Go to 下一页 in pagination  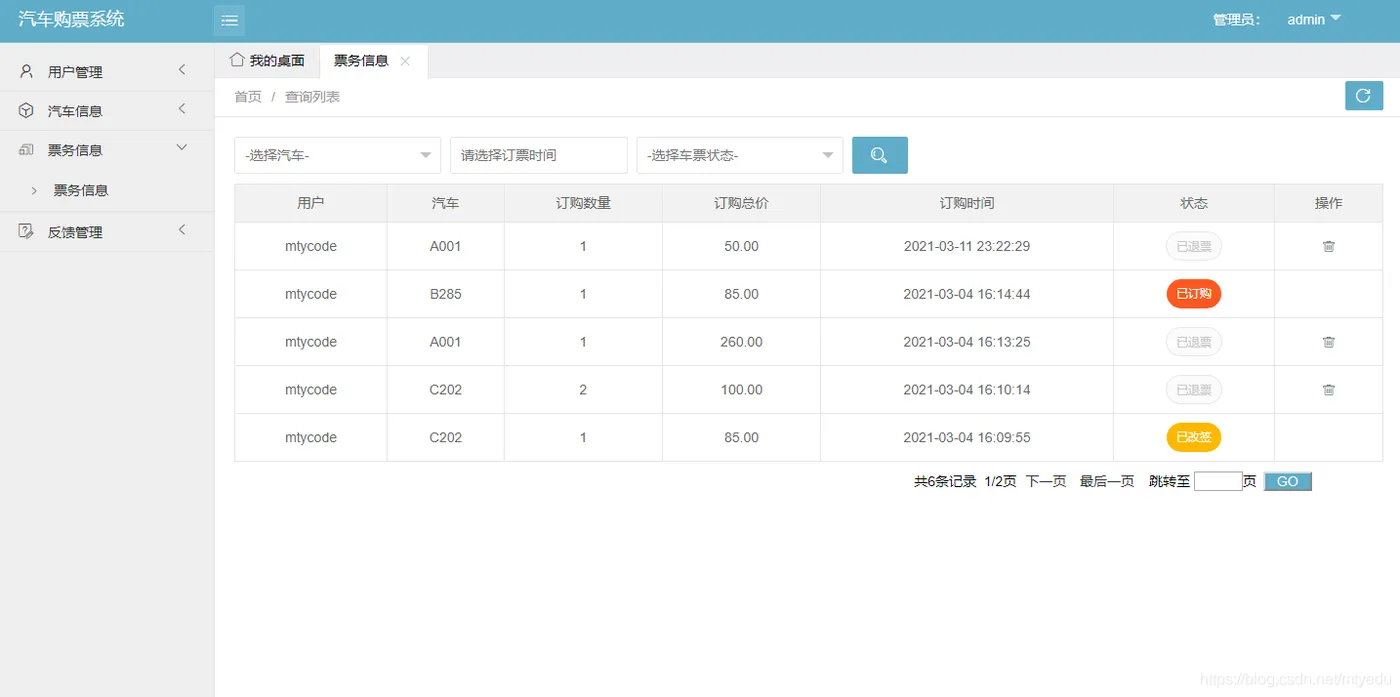1046,481
